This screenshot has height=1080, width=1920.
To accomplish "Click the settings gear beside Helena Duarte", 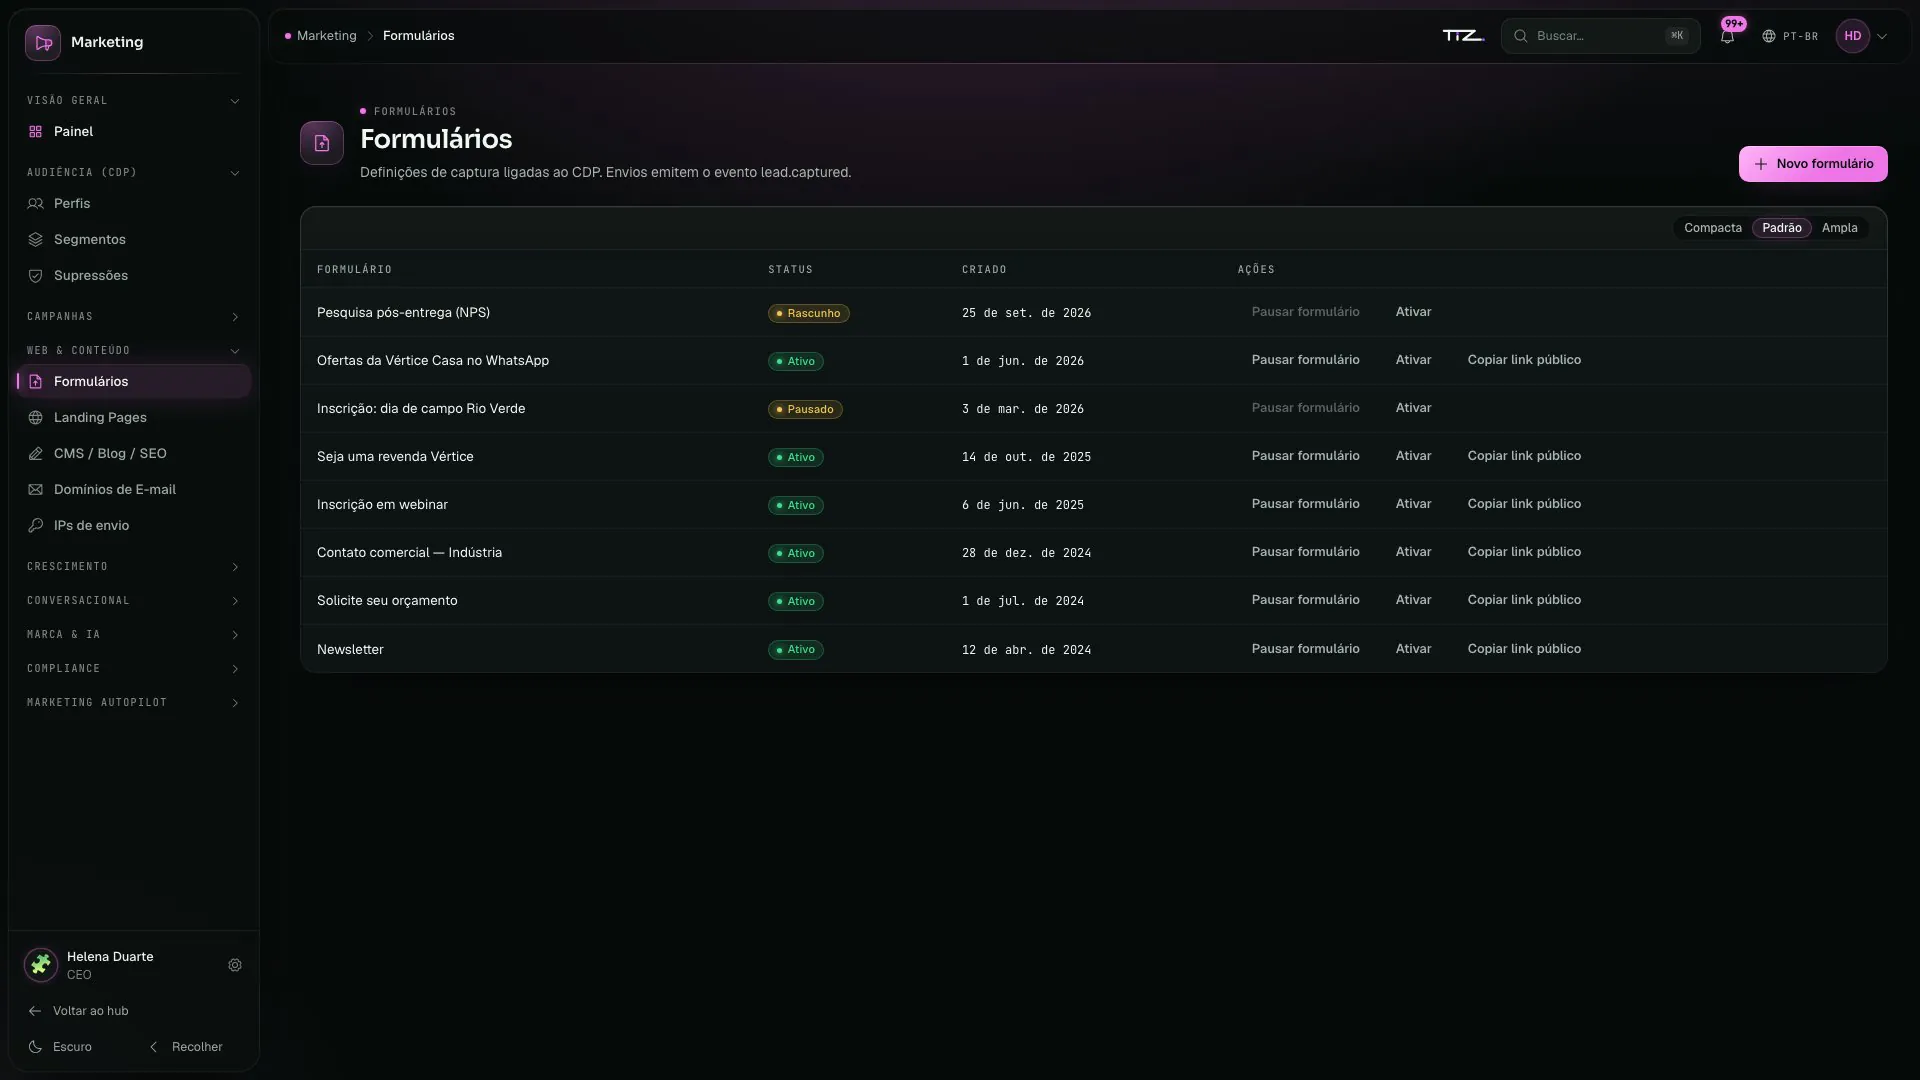I will (x=235, y=965).
